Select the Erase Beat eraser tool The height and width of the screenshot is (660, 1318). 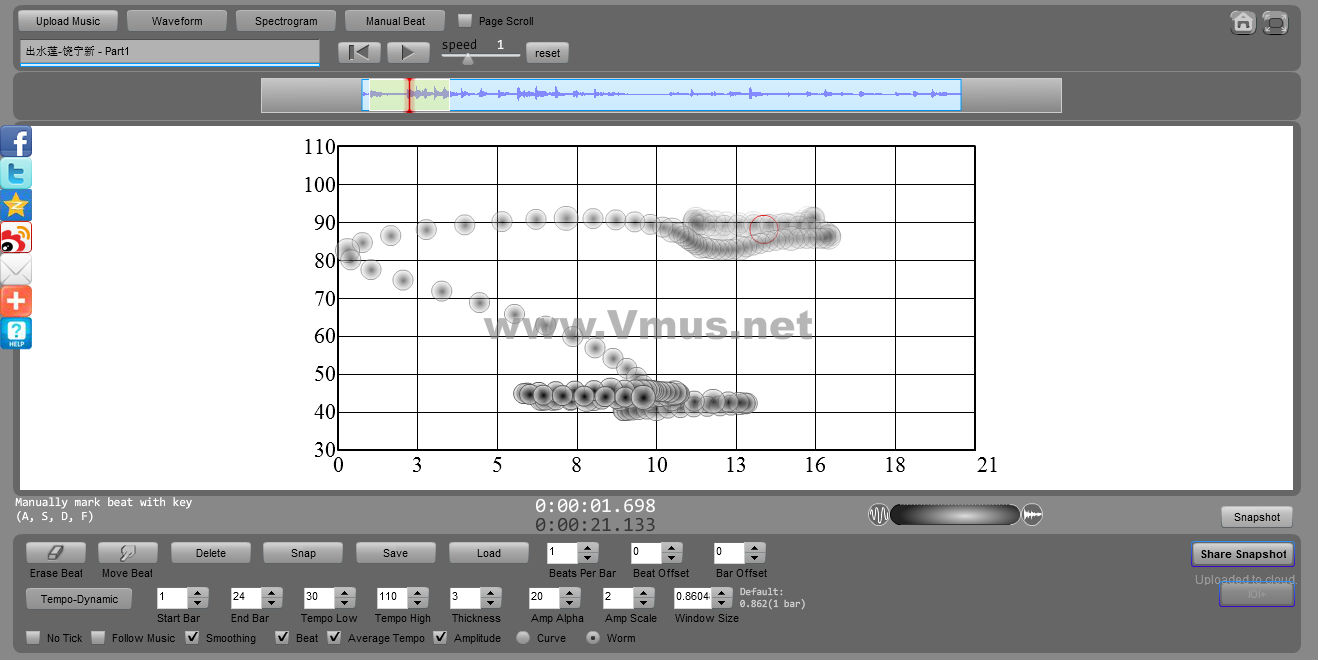(56, 552)
